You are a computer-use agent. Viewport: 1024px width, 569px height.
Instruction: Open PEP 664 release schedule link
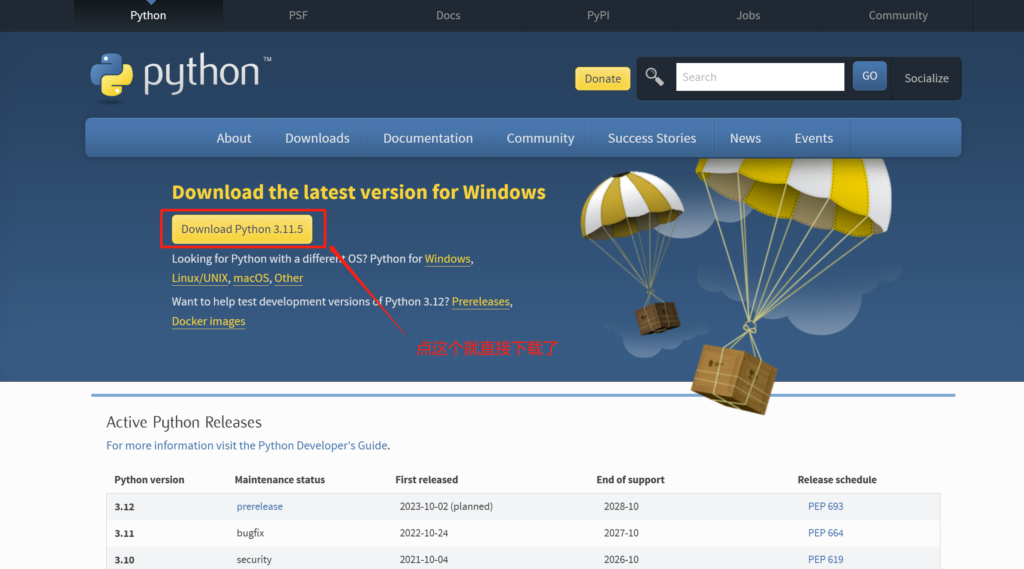(825, 533)
